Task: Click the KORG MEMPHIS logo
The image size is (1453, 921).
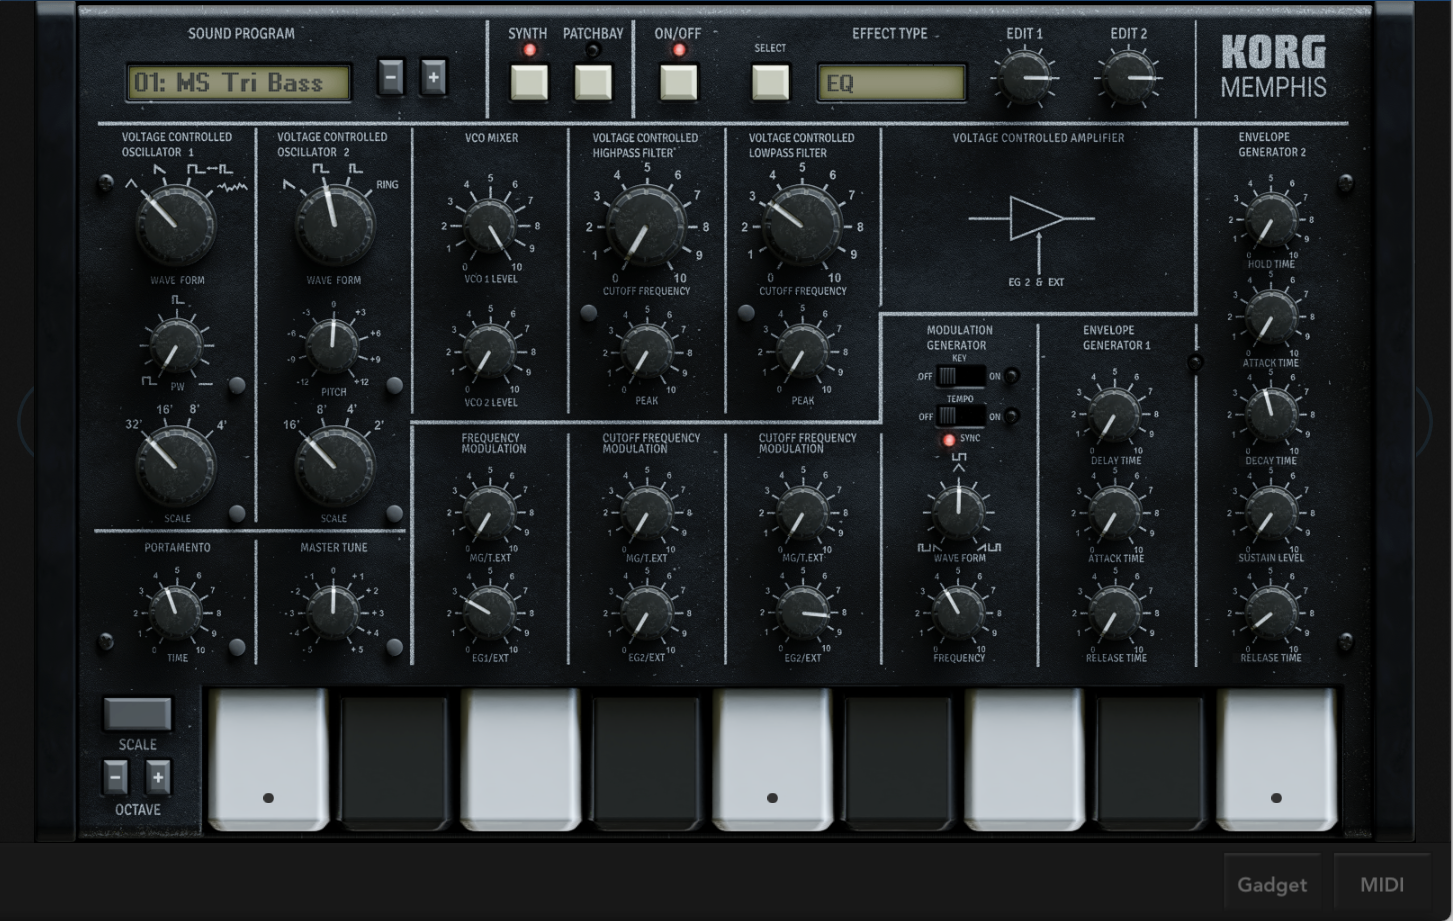Action: tap(1273, 67)
